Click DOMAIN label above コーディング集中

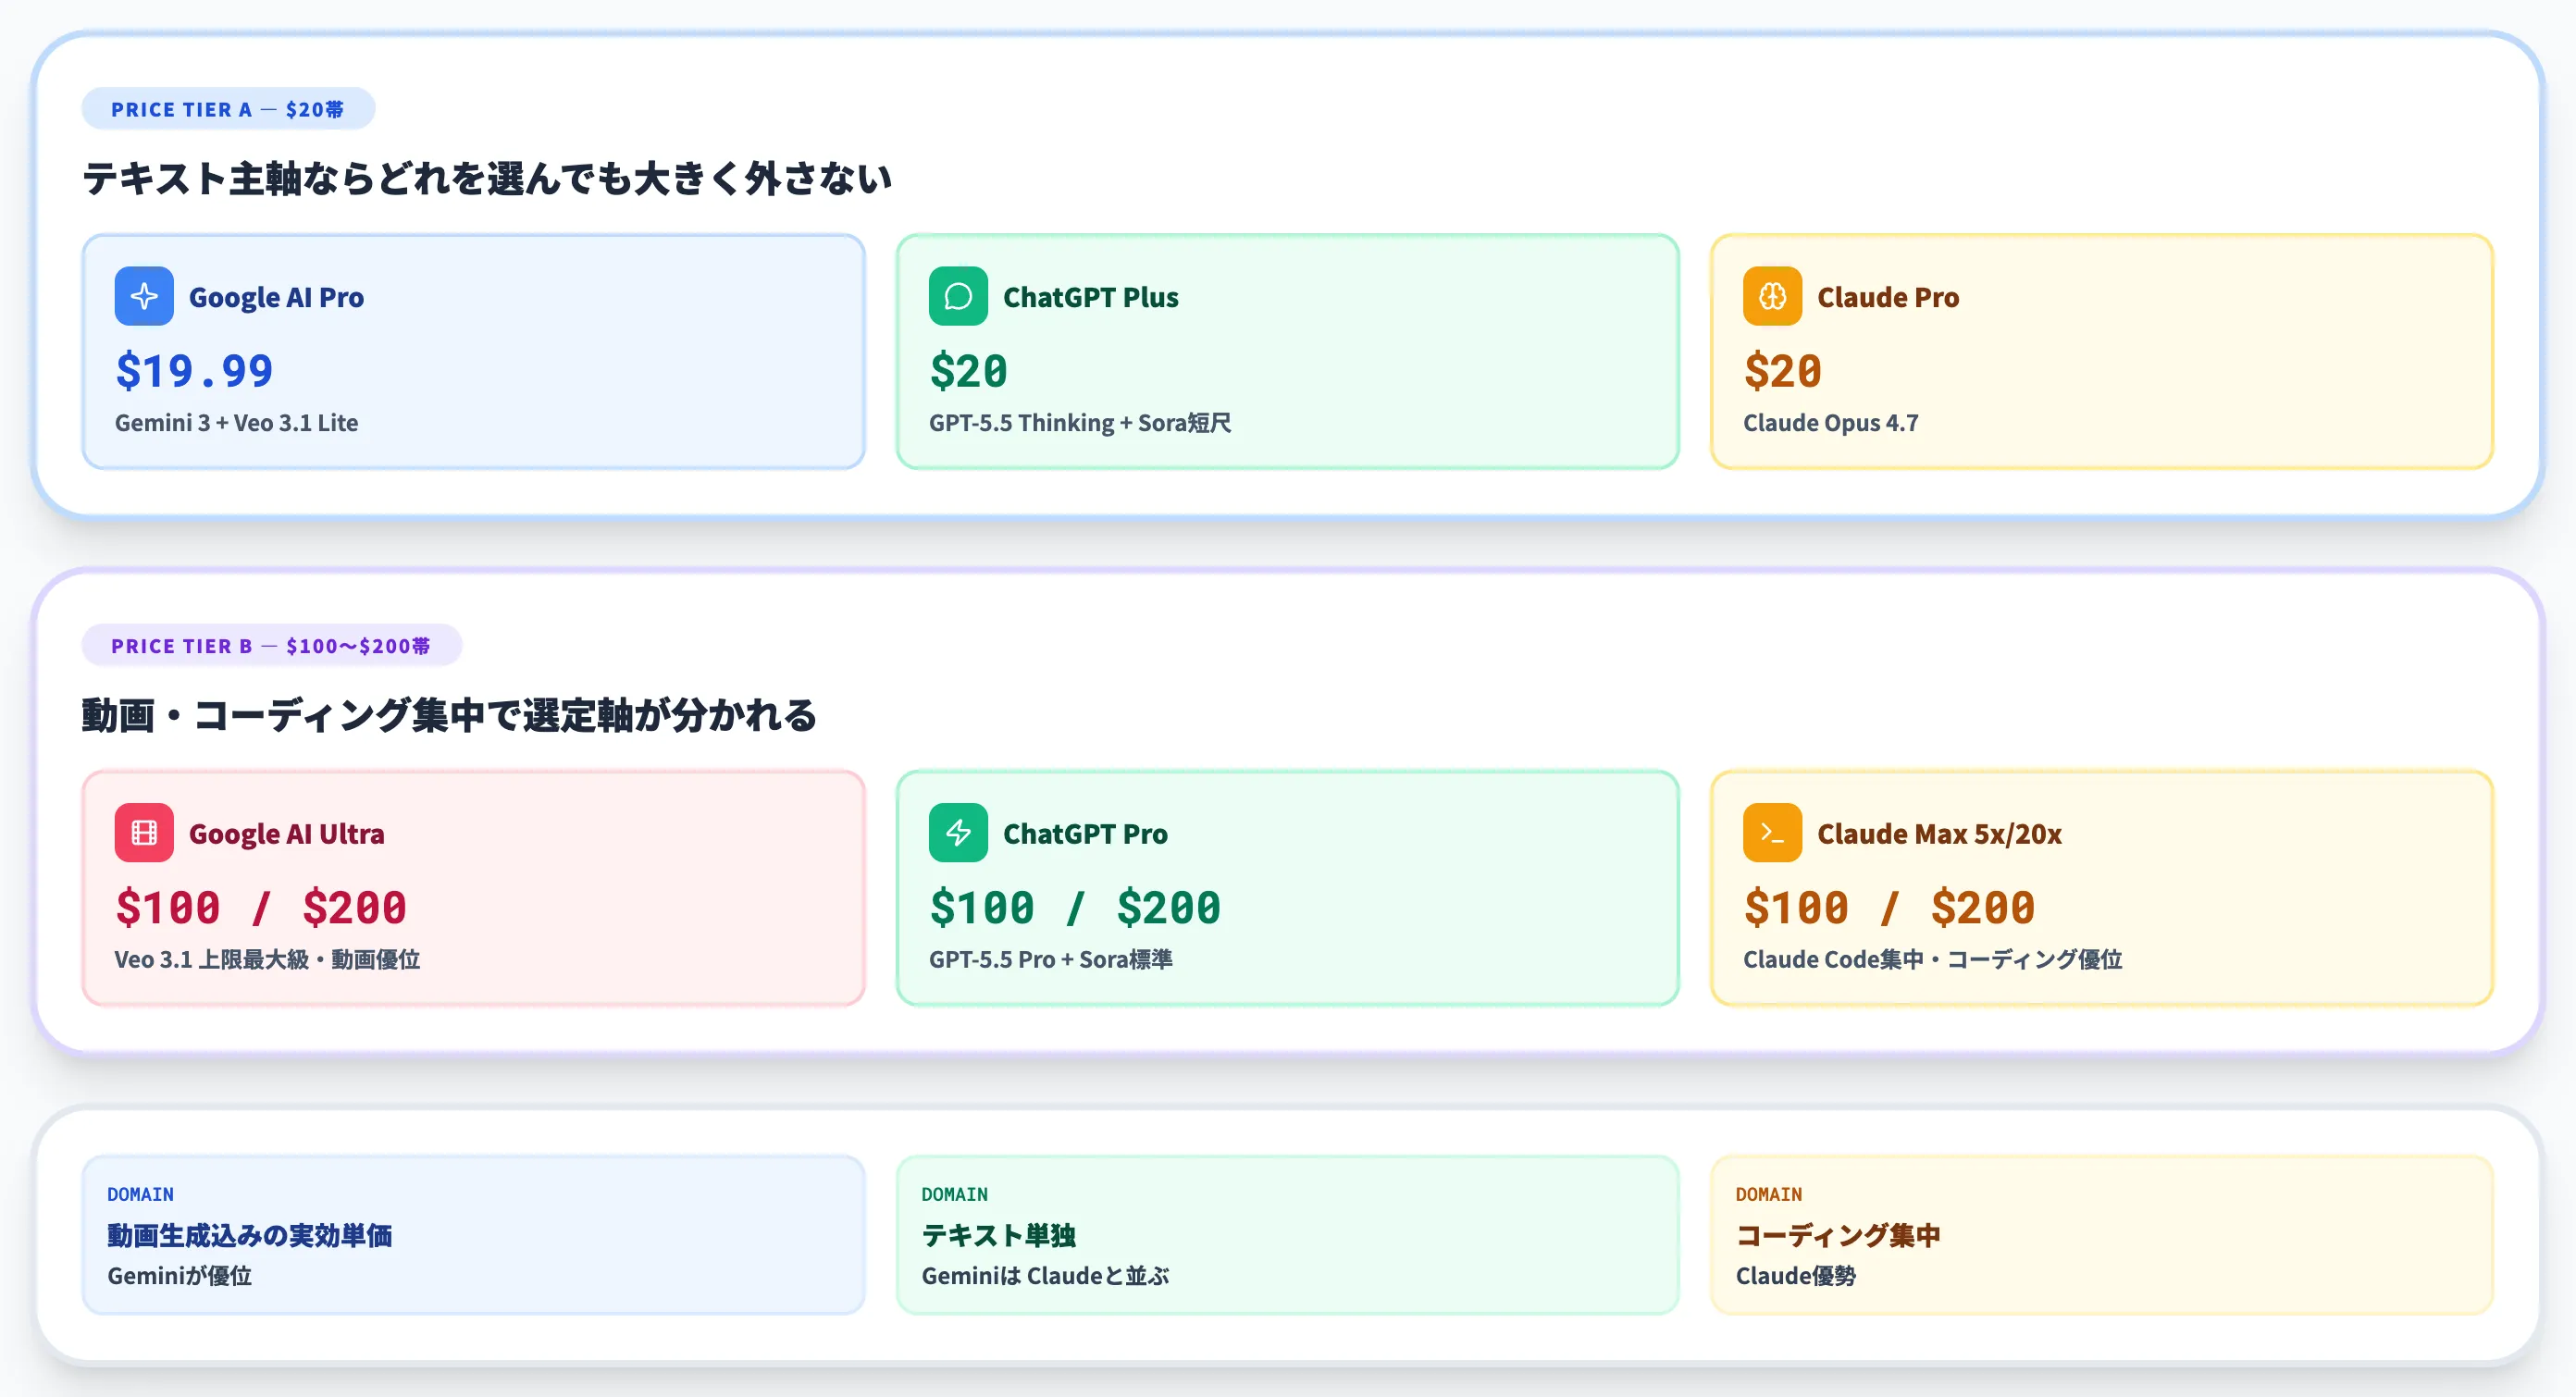pos(1768,1194)
